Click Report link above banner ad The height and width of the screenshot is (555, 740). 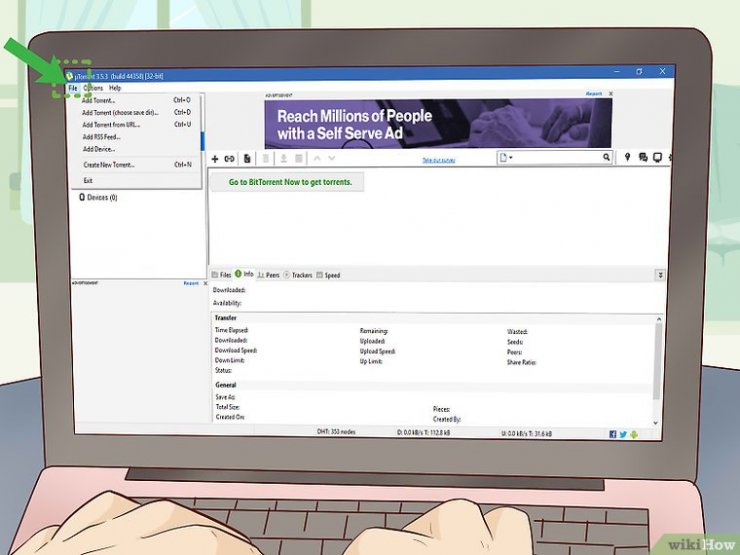[594, 94]
